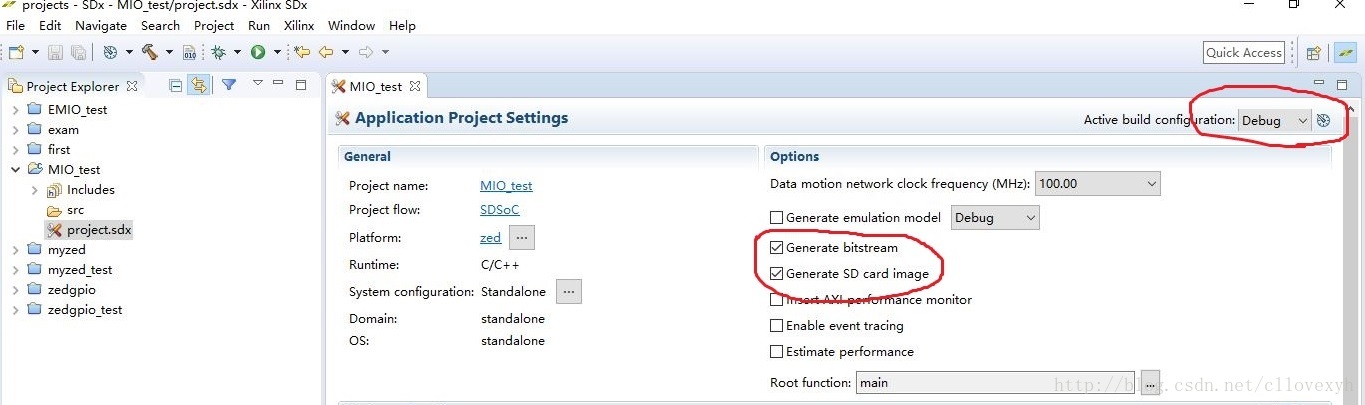The width and height of the screenshot is (1365, 405).
Task: Click the filter funnel icon in Project Explorer
Action: point(229,85)
